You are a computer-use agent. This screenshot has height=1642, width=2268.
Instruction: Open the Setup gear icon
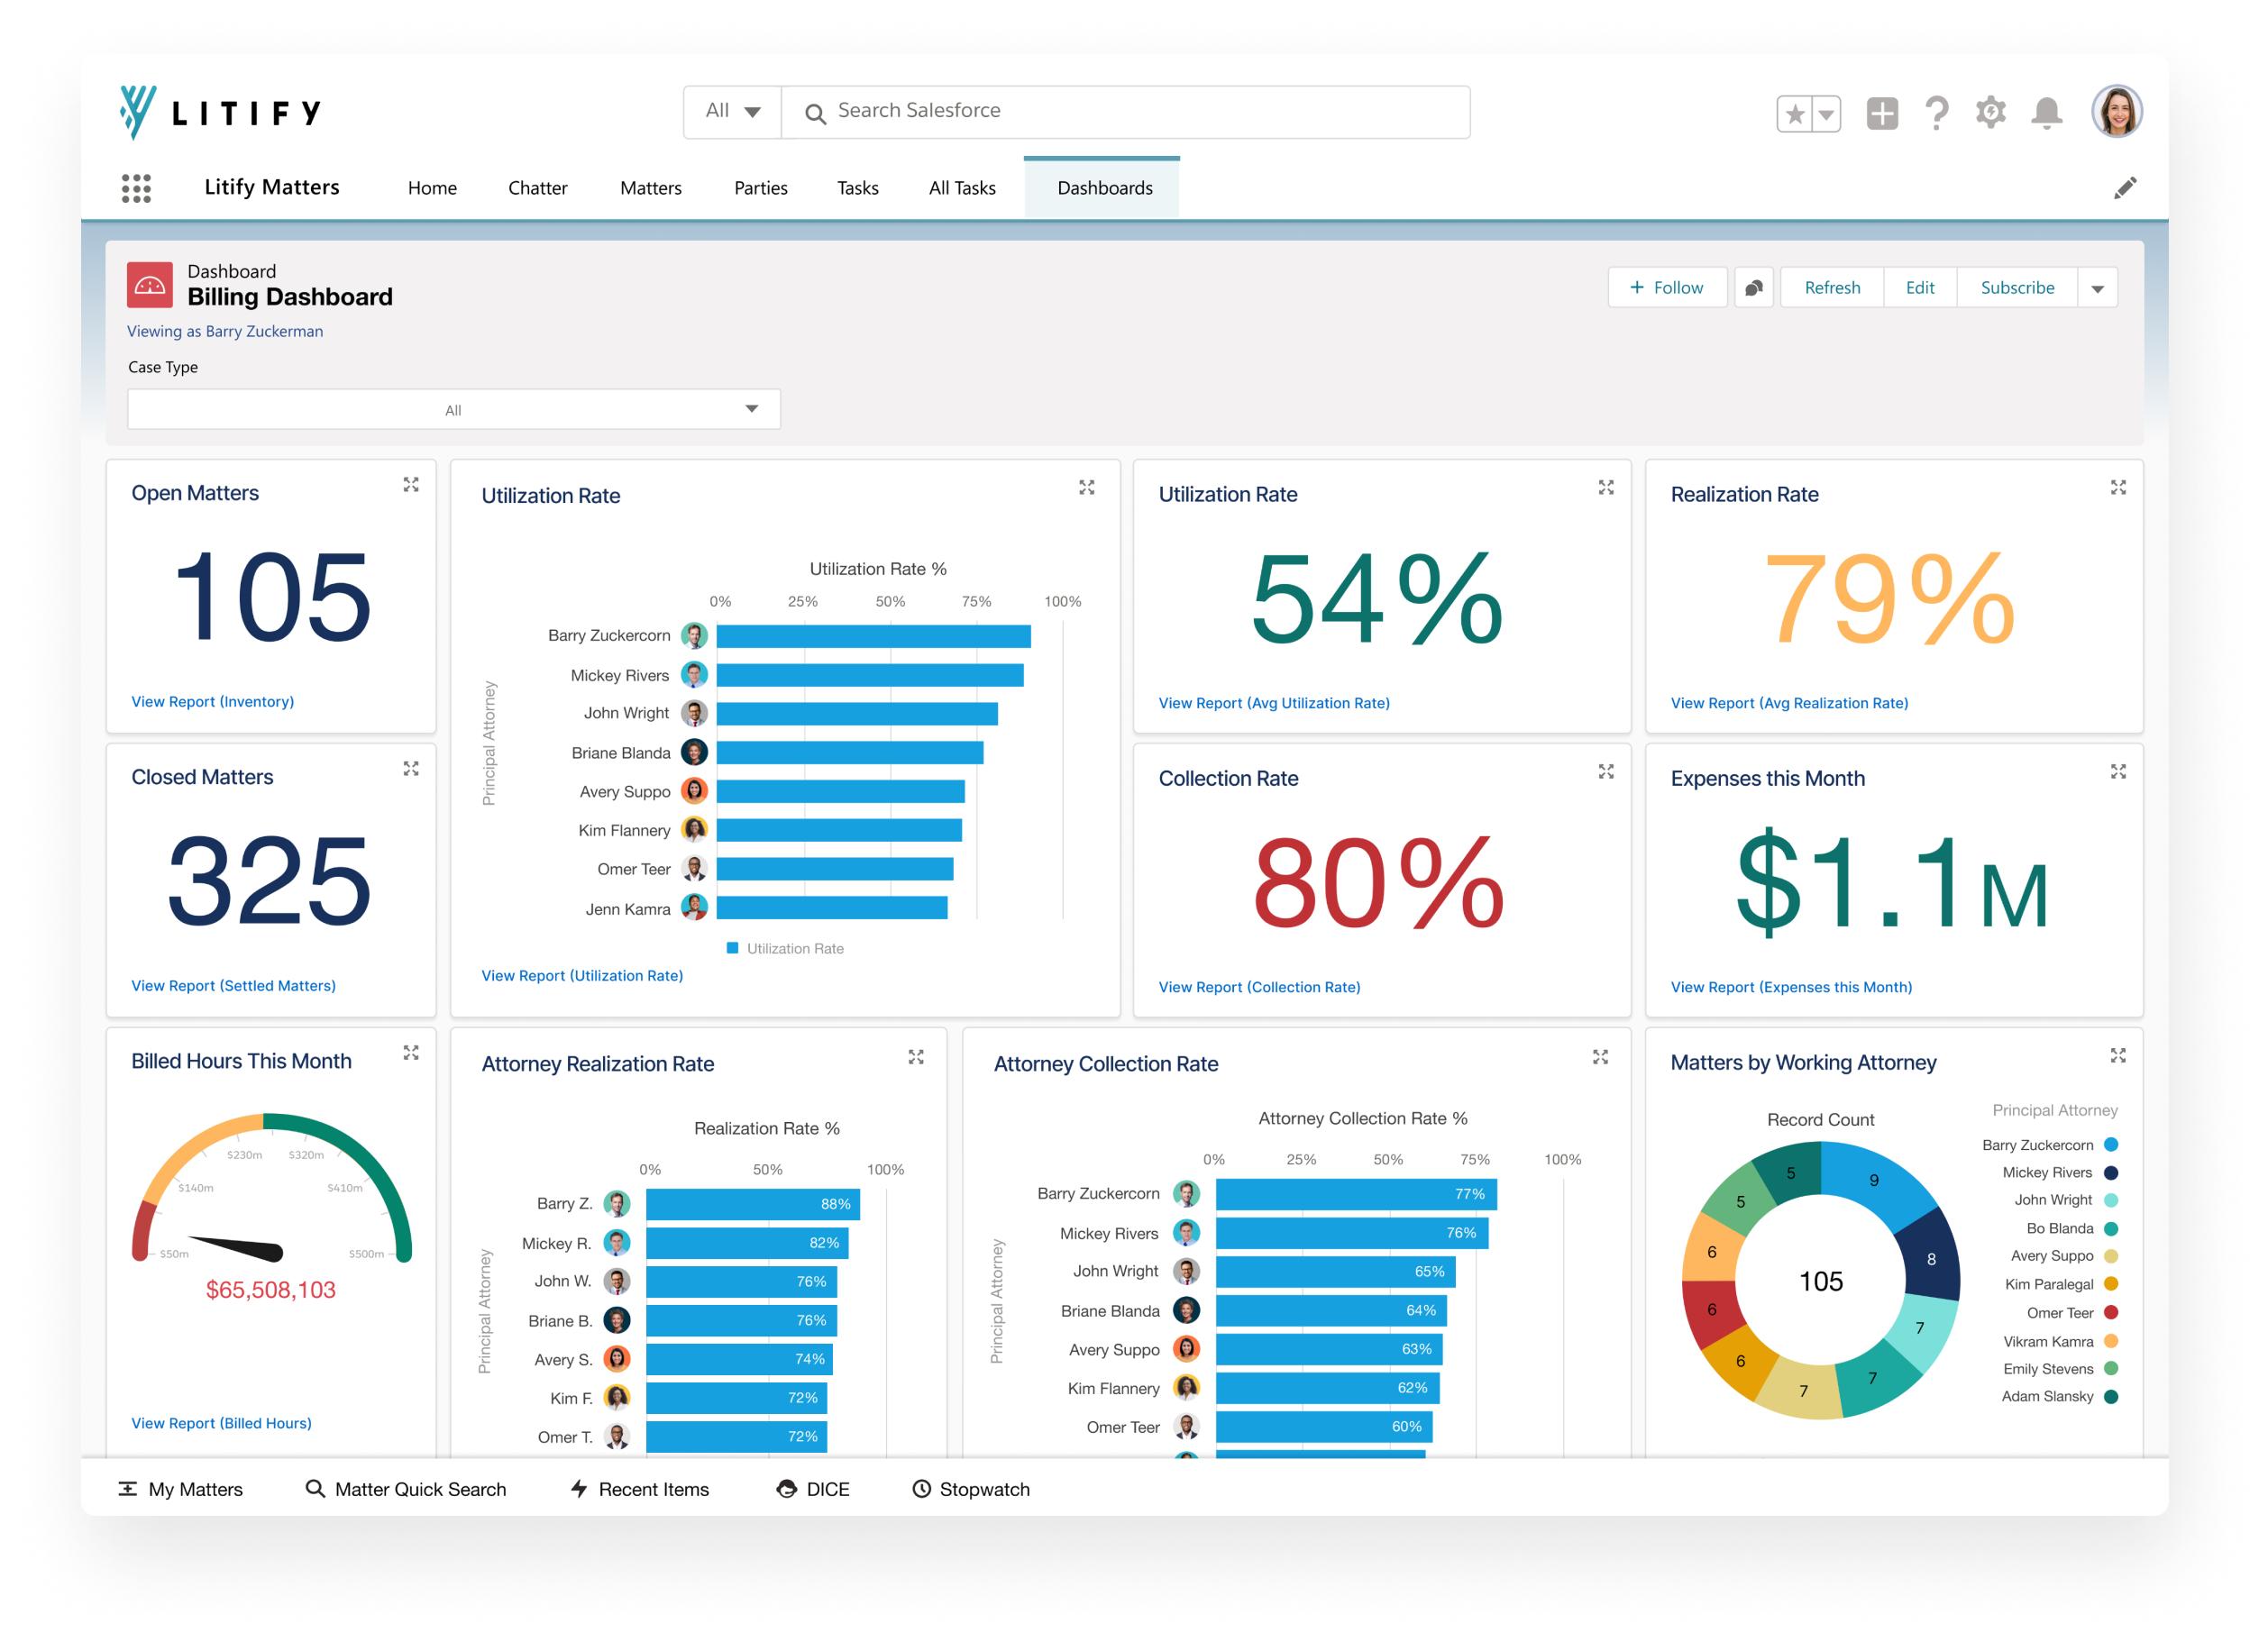[x=1990, y=113]
